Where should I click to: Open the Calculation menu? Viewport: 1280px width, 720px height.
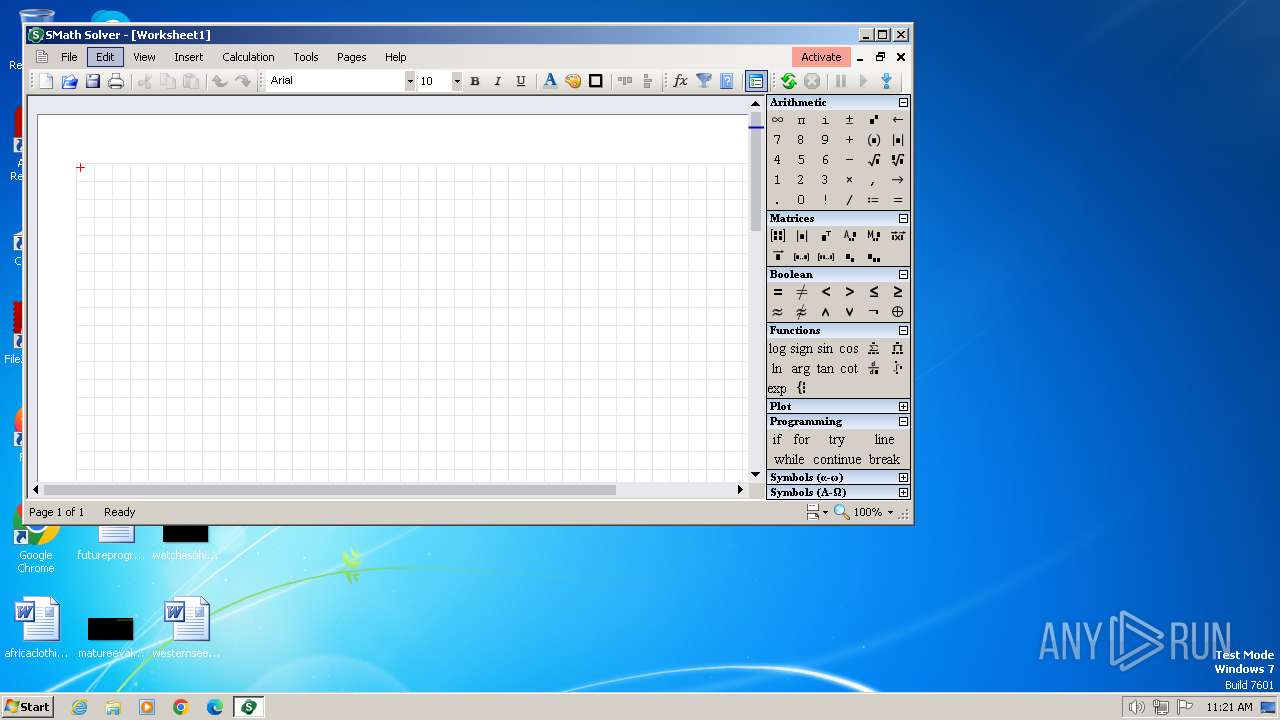[x=248, y=57]
